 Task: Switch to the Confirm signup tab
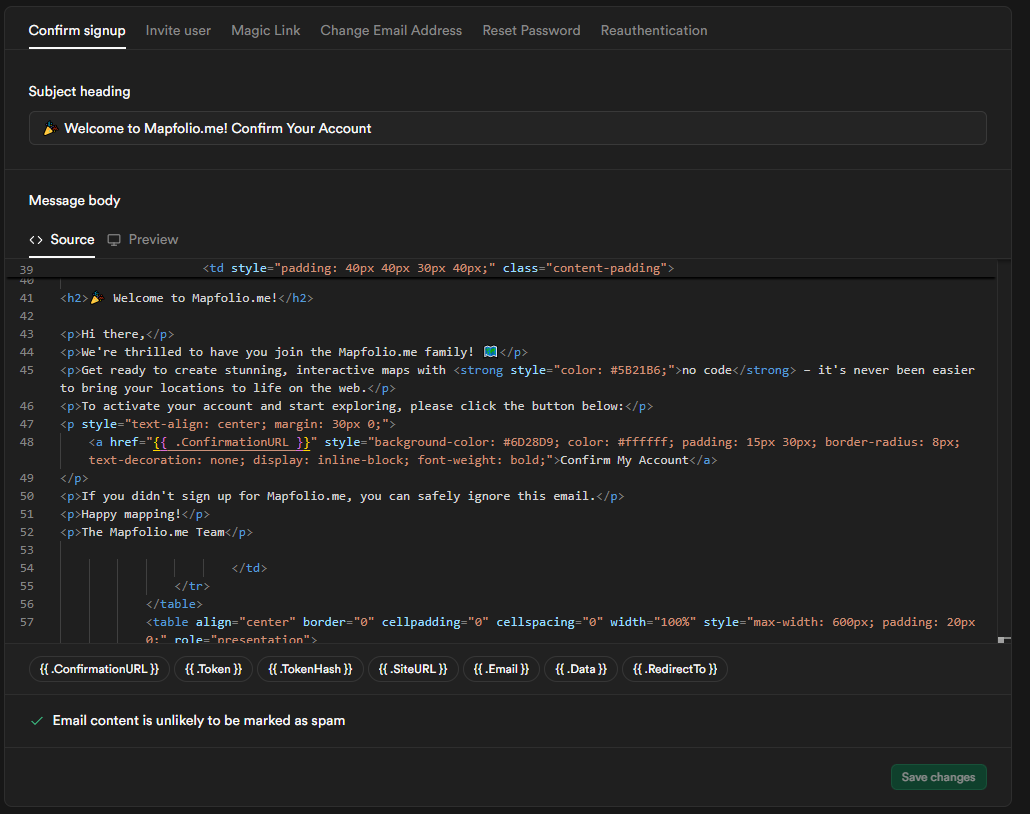coord(77,30)
